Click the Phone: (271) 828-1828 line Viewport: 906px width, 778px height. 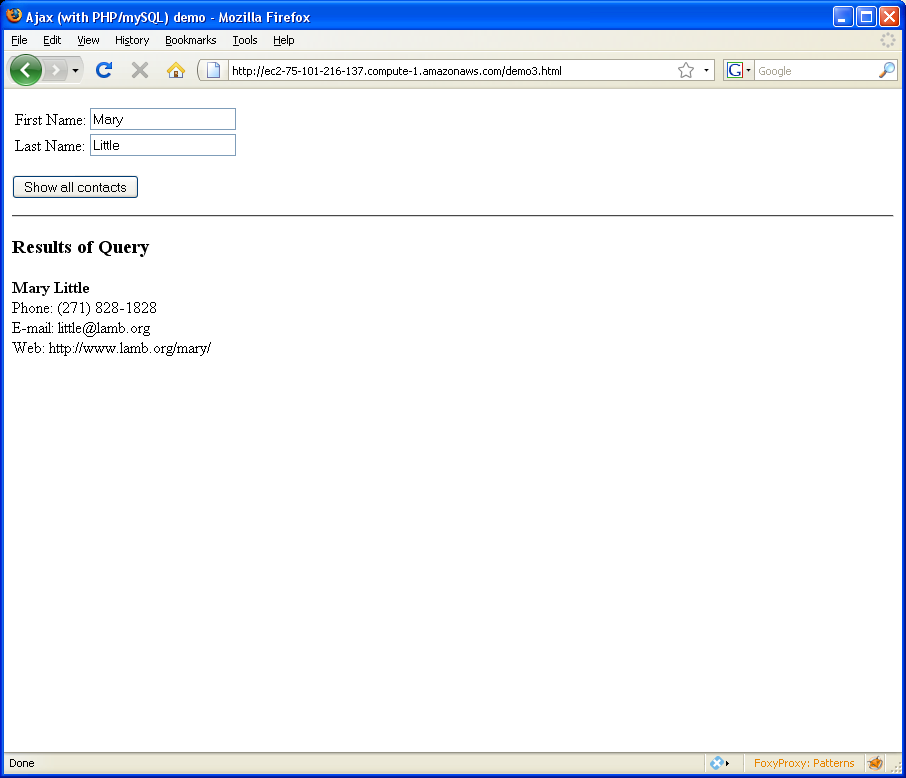pyautogui.click(x=84, y=308)
